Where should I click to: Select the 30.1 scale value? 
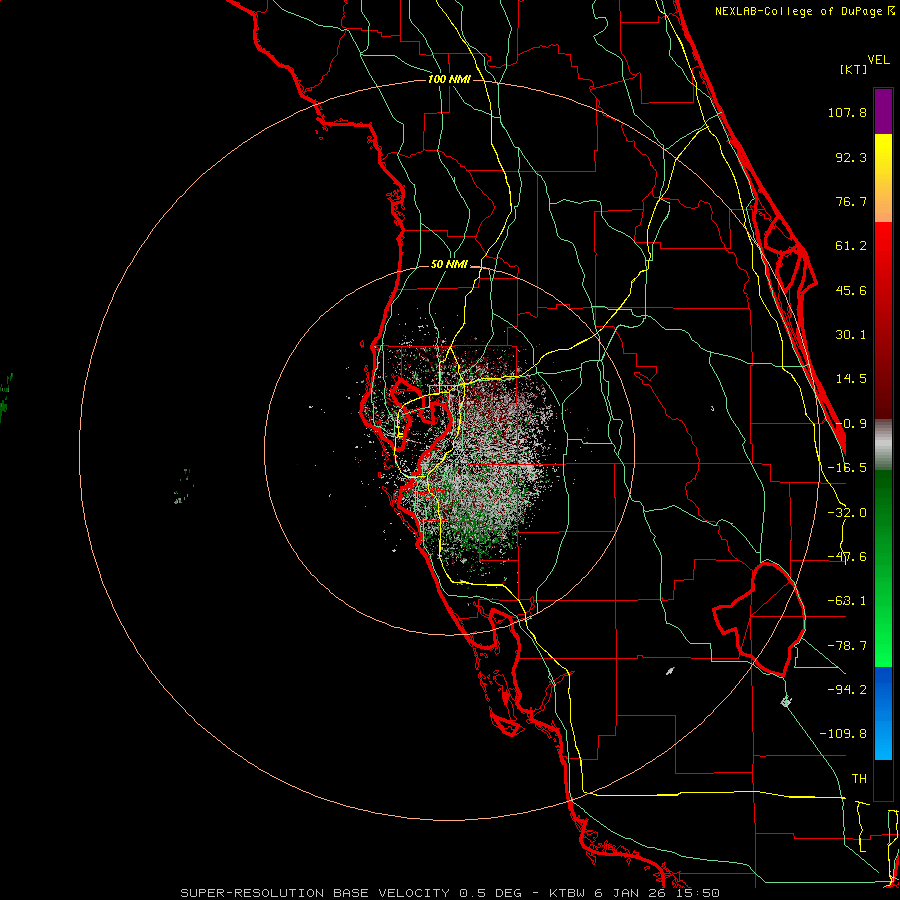click(x=851, y=335)
